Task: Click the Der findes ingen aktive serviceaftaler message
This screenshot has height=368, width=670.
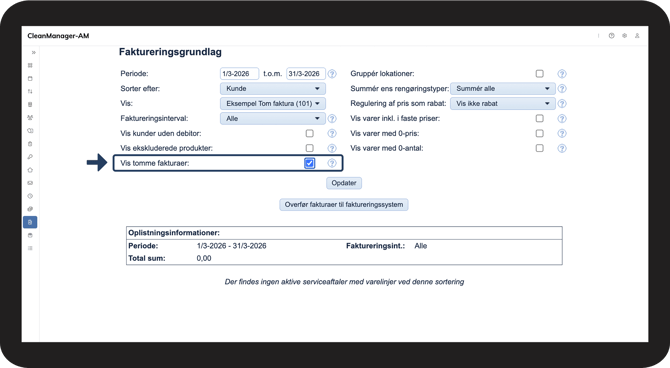Action: pos(344,282)
